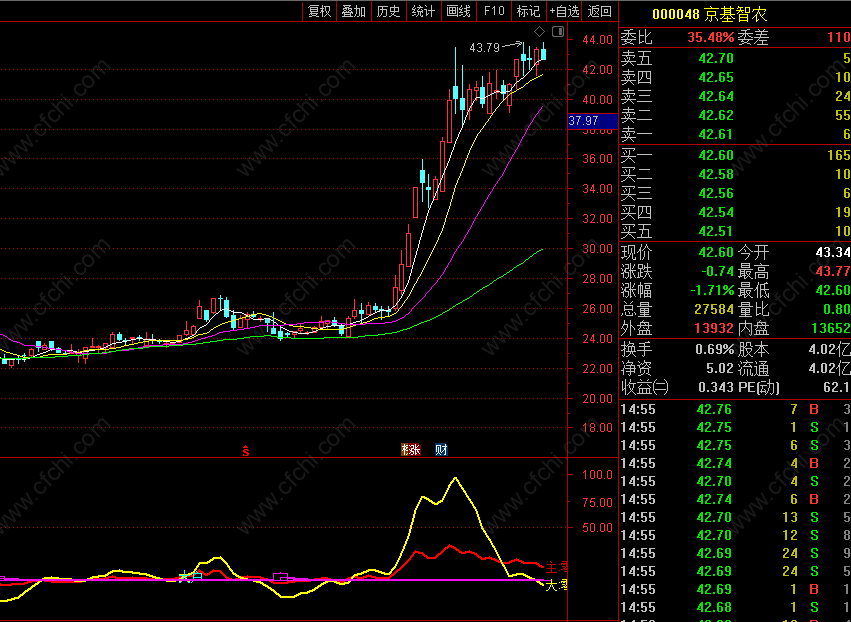Select the 14:55 tick at 42.69 with volume 1

pyautogui.click(x=735, y=589)
